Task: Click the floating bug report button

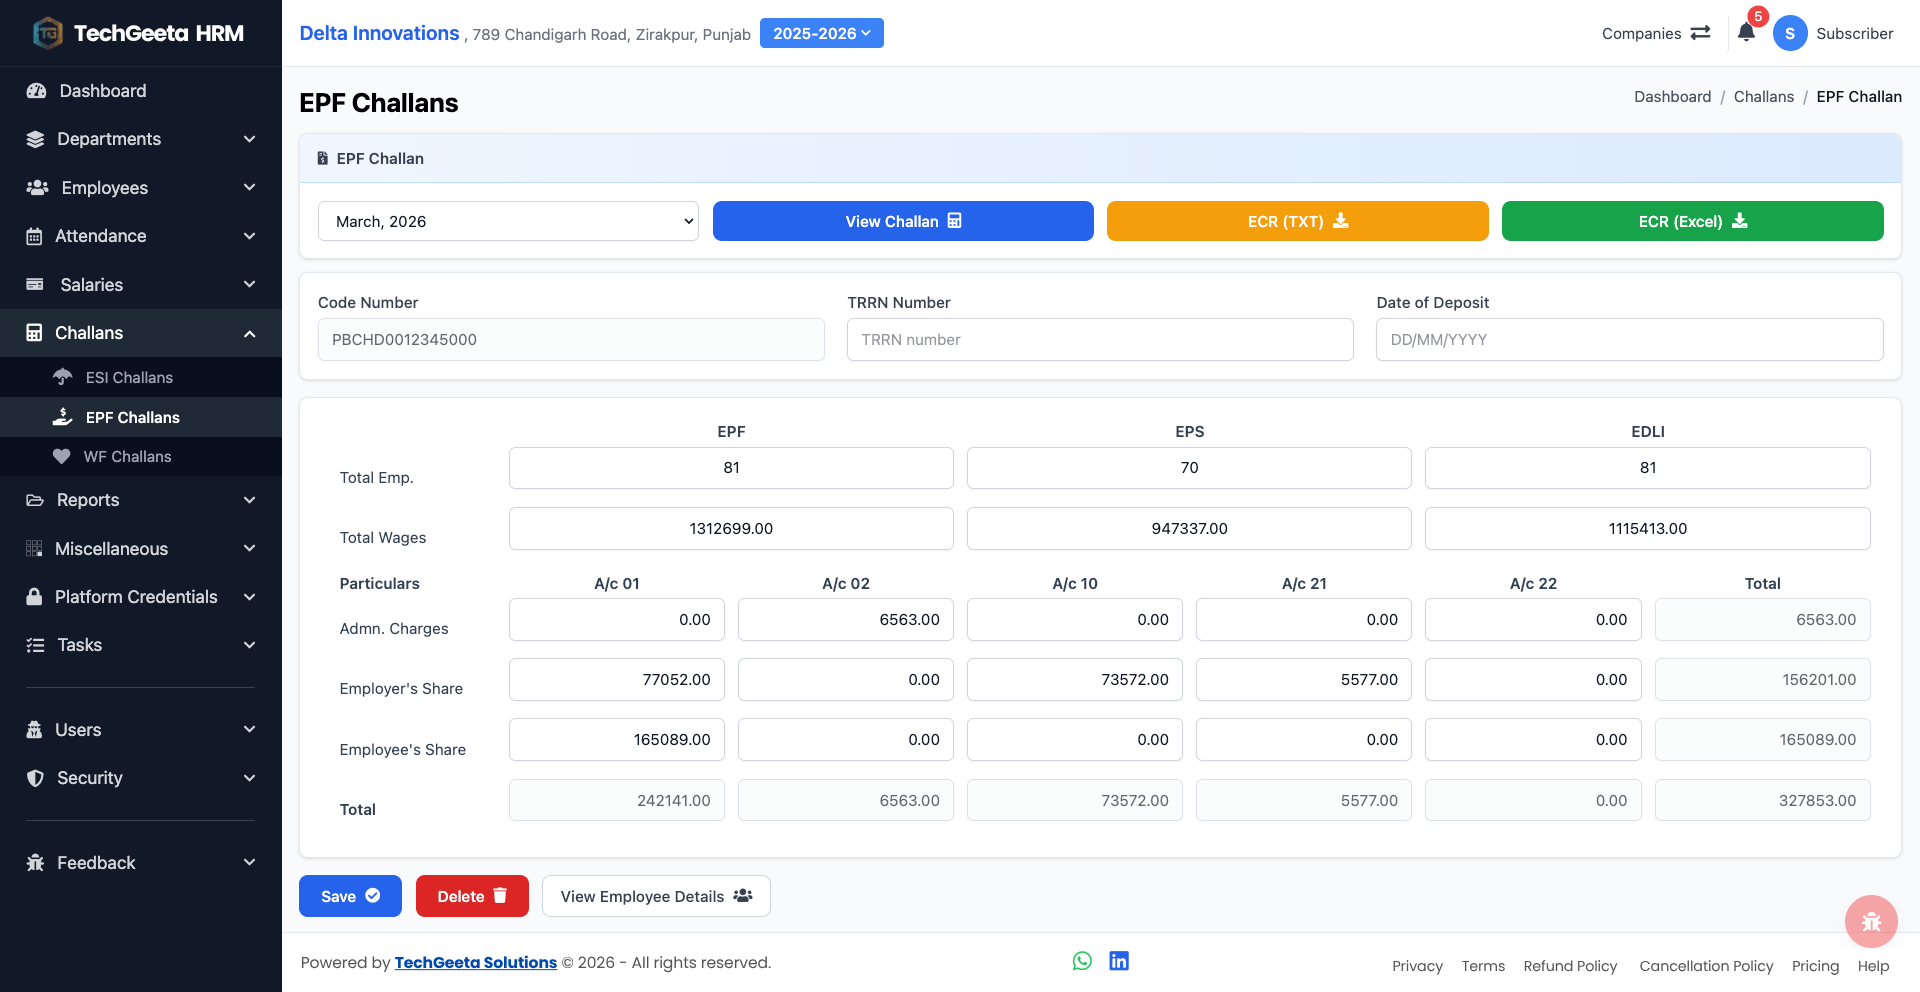Action: tap(1871, 921)
